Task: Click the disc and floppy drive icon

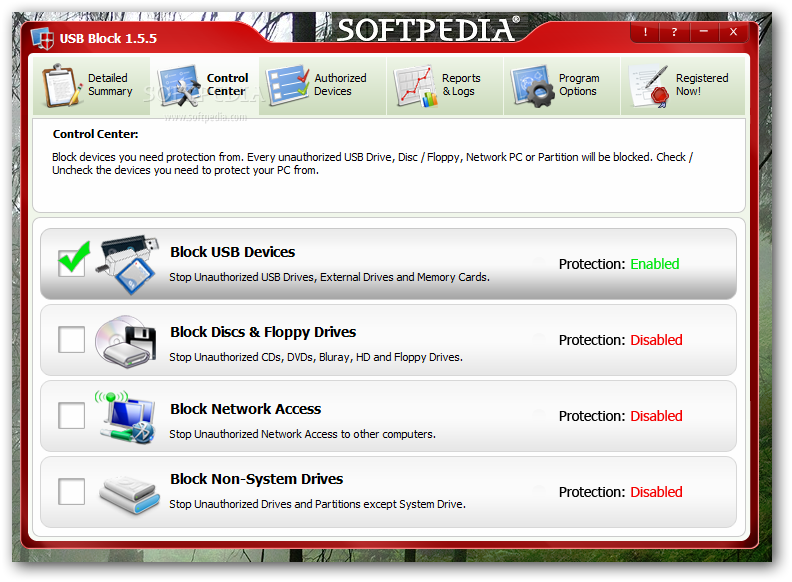Action: [x=125, y=341]
